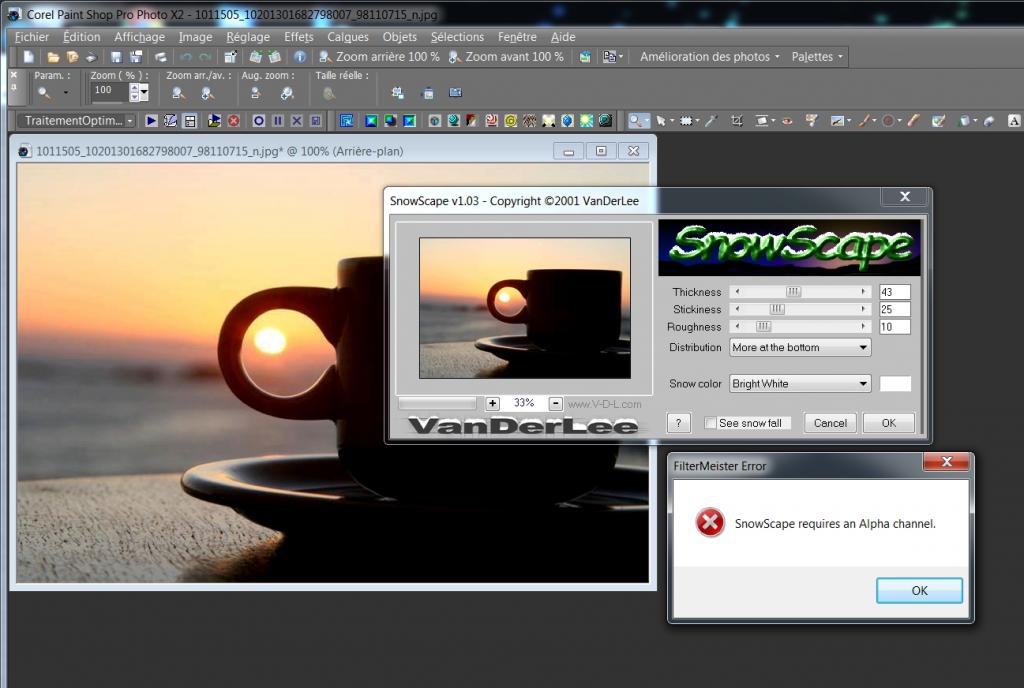
Task: Run the selected script with play icon
Action: [x=152, y=121]
